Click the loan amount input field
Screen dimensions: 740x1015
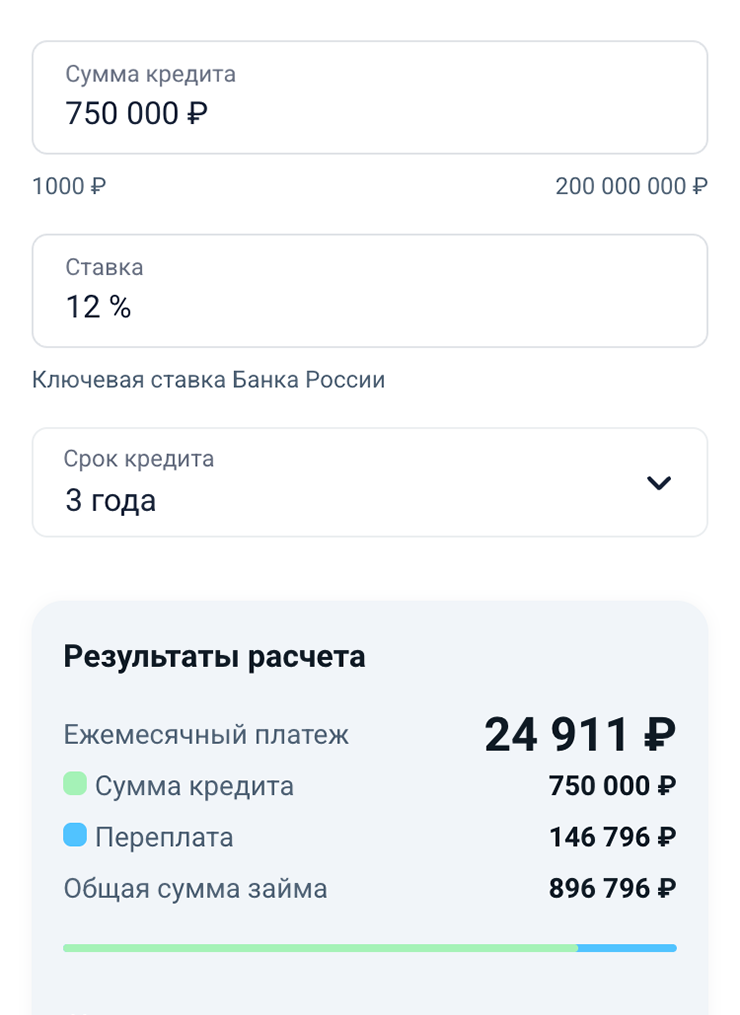[369, 98]
